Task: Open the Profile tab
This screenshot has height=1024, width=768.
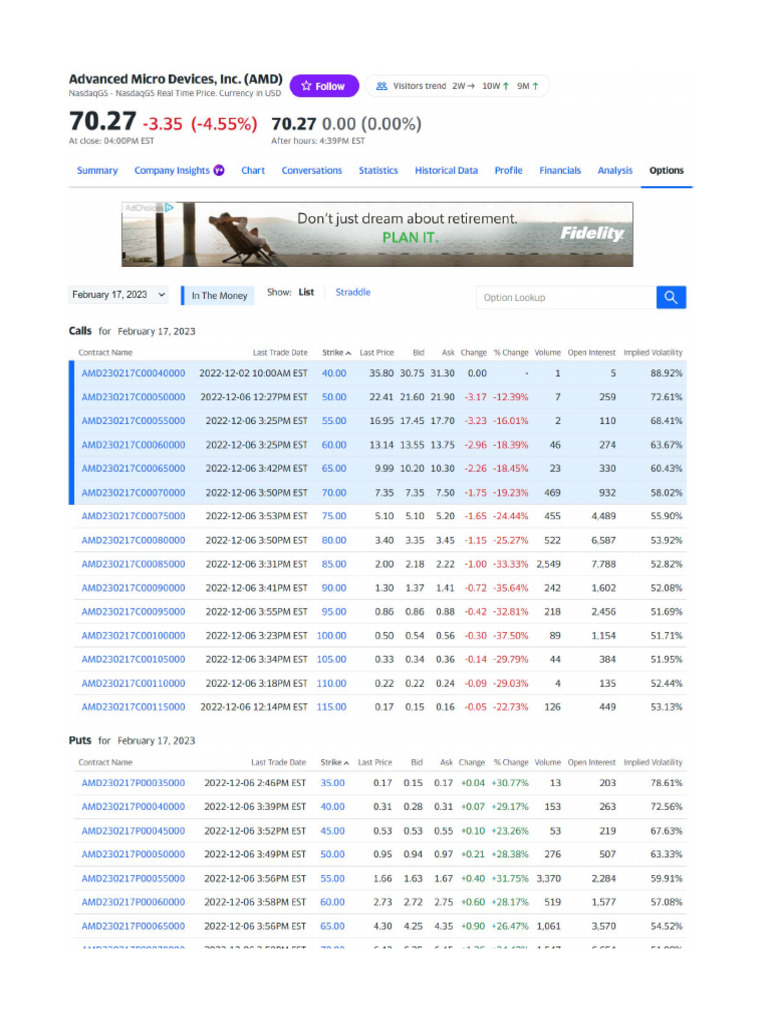Action: click(508, 170)
